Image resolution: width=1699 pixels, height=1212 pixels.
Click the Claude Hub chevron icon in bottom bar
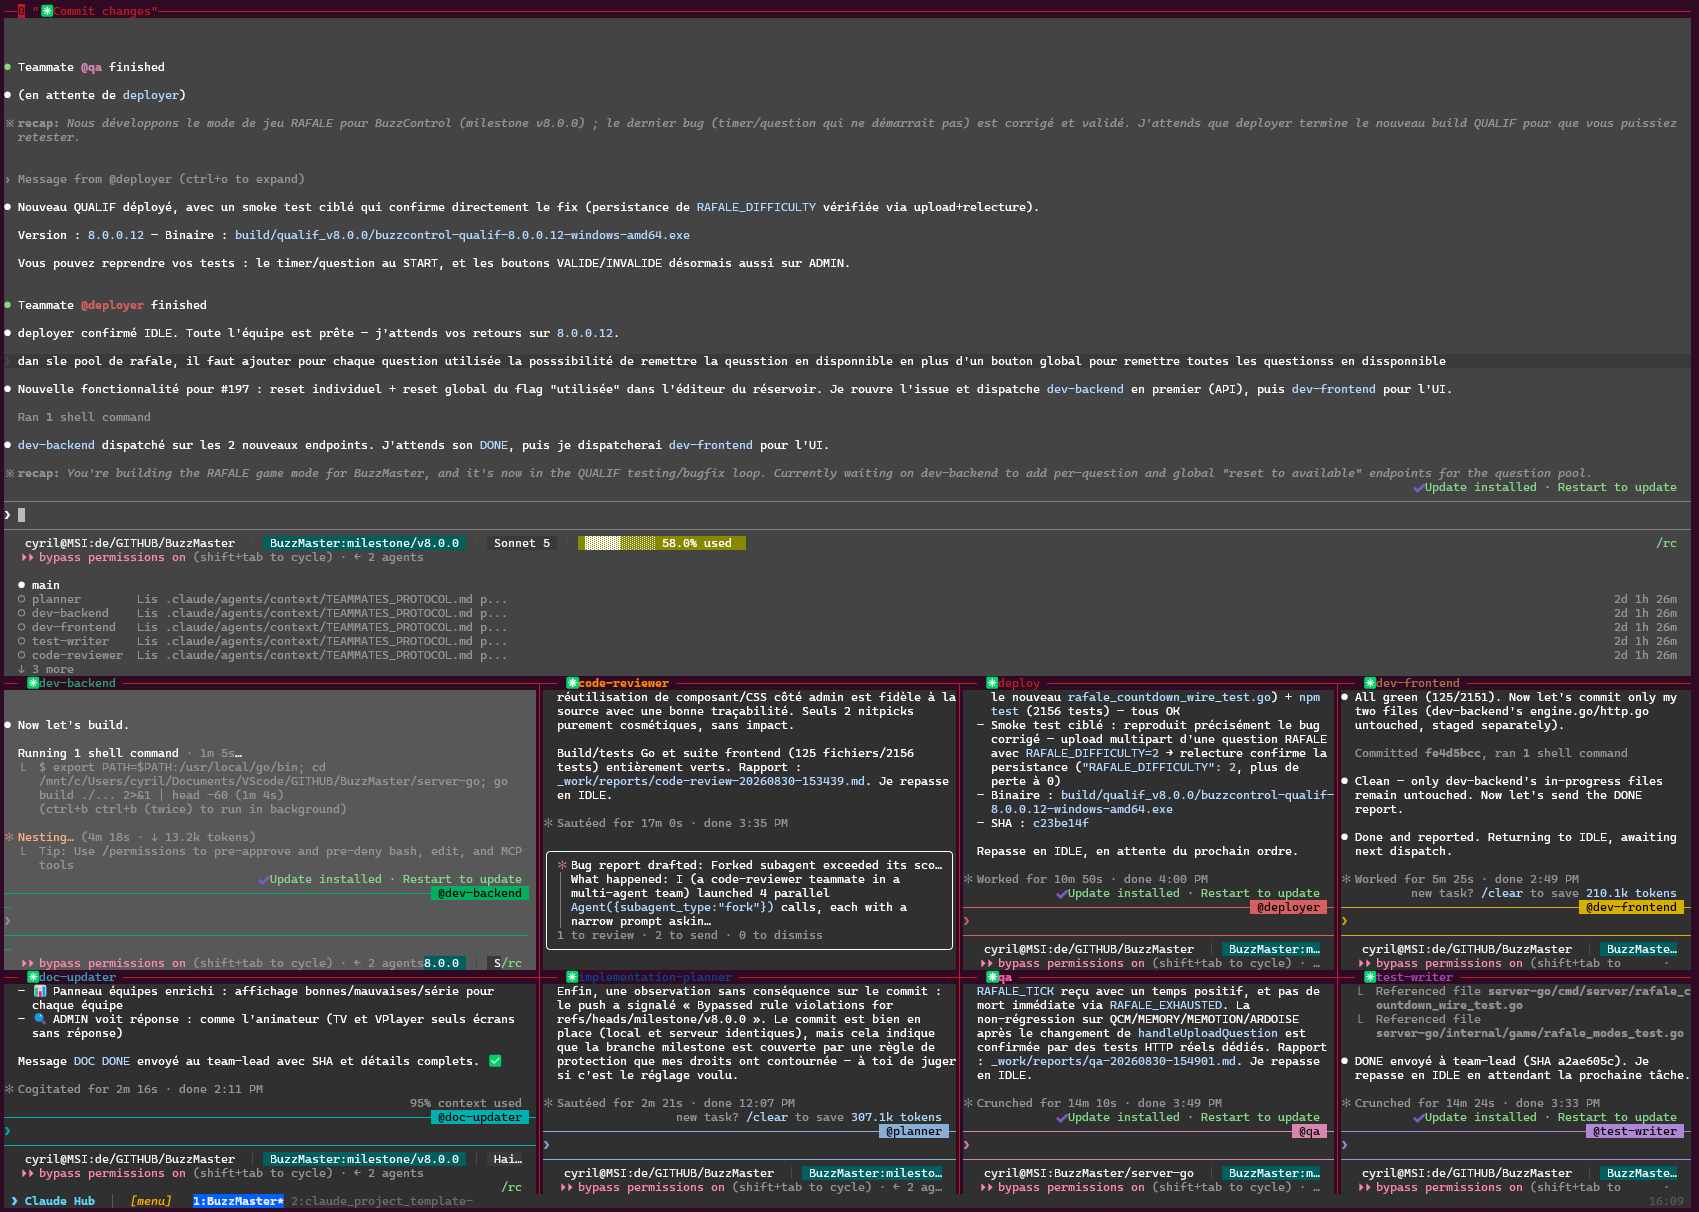click(14, 1202)
